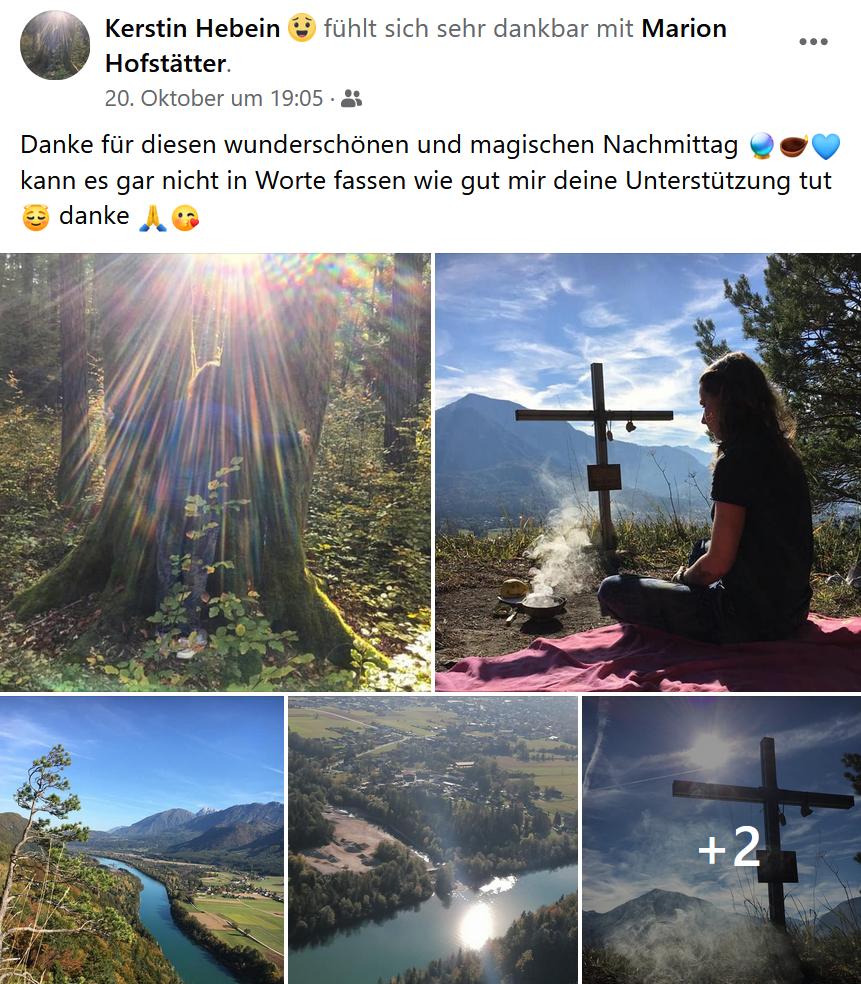Viewport: 861px width, 984px height.
Task: Click the kissing face emoji
Action: click(x=185, y=218)
